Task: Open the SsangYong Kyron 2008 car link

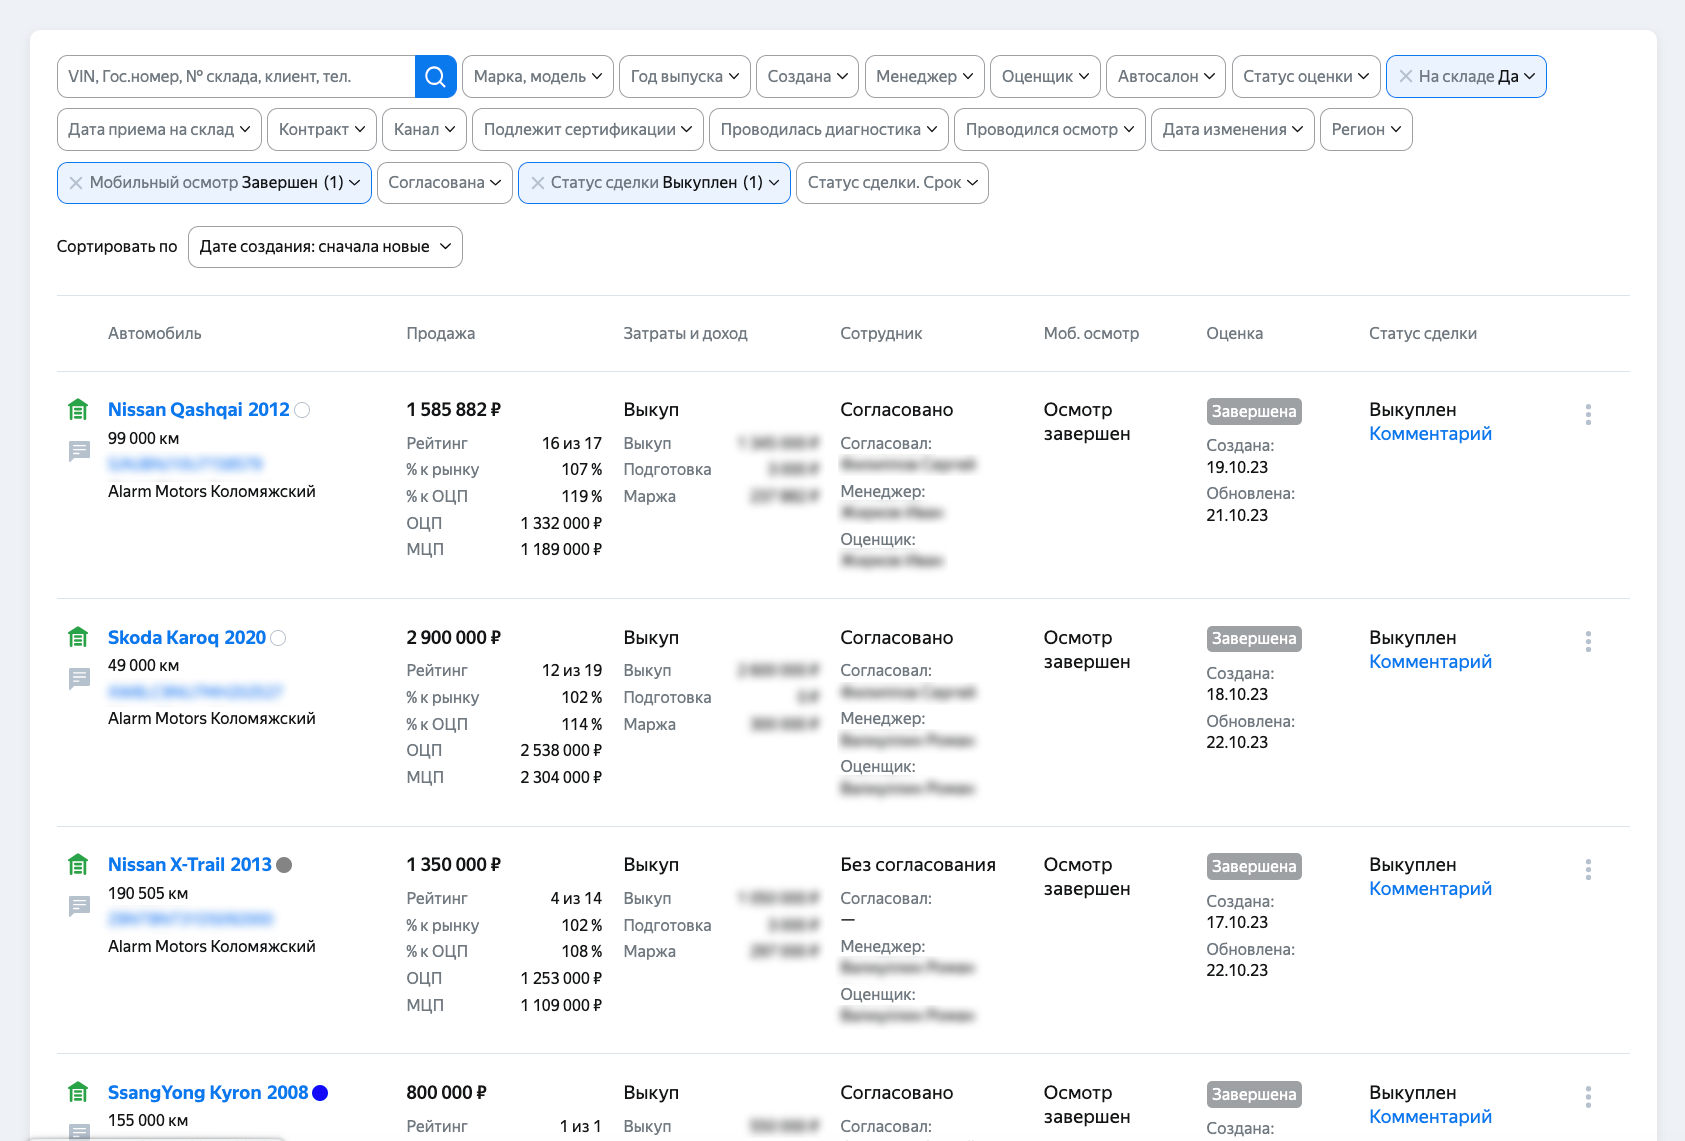Action: 208,1093
